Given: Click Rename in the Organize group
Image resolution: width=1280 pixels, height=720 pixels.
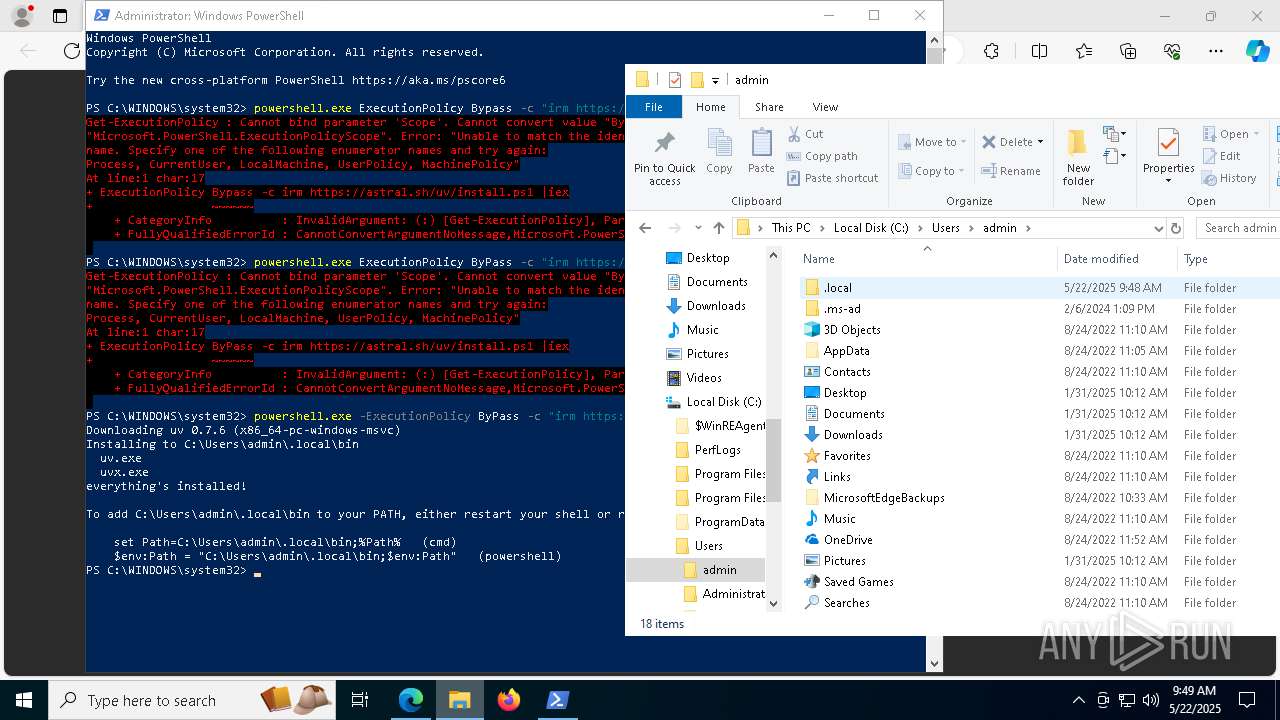Looking at the screenshot, I should click(x=1011, y=170).
